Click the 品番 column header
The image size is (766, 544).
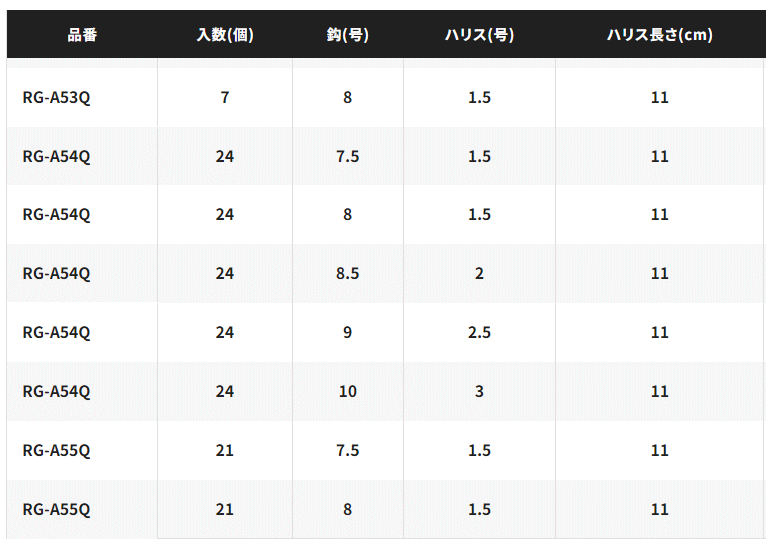(x=82, y=35)
